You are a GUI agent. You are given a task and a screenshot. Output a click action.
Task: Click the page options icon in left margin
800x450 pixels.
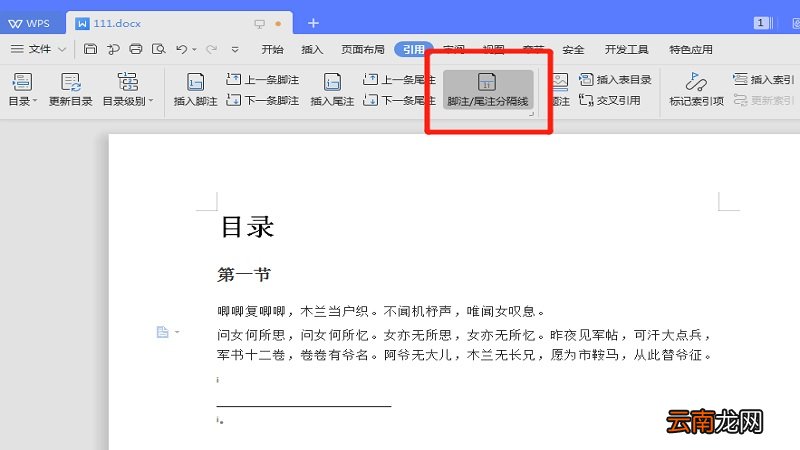pyautogui.click(x=163, y=332)
